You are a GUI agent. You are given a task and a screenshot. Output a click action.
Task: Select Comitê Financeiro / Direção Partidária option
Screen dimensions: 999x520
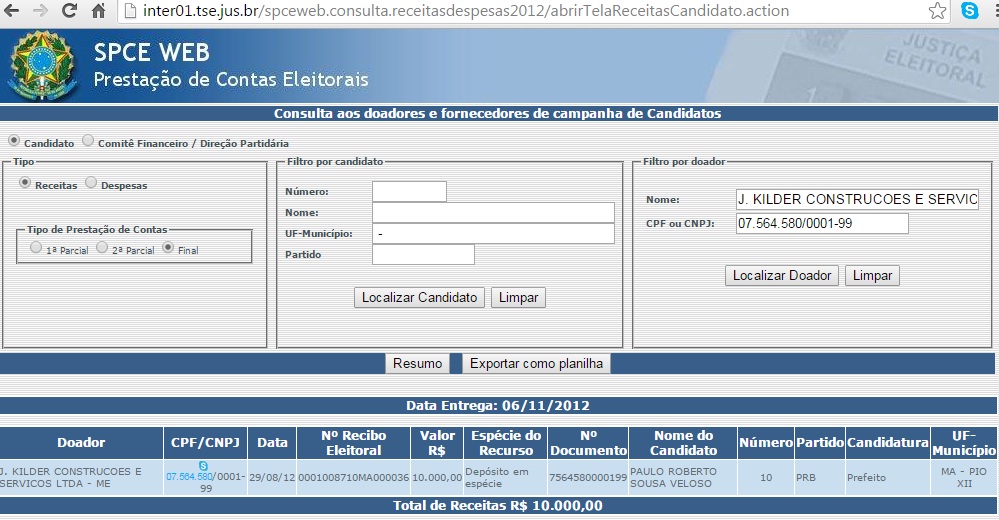88,140
